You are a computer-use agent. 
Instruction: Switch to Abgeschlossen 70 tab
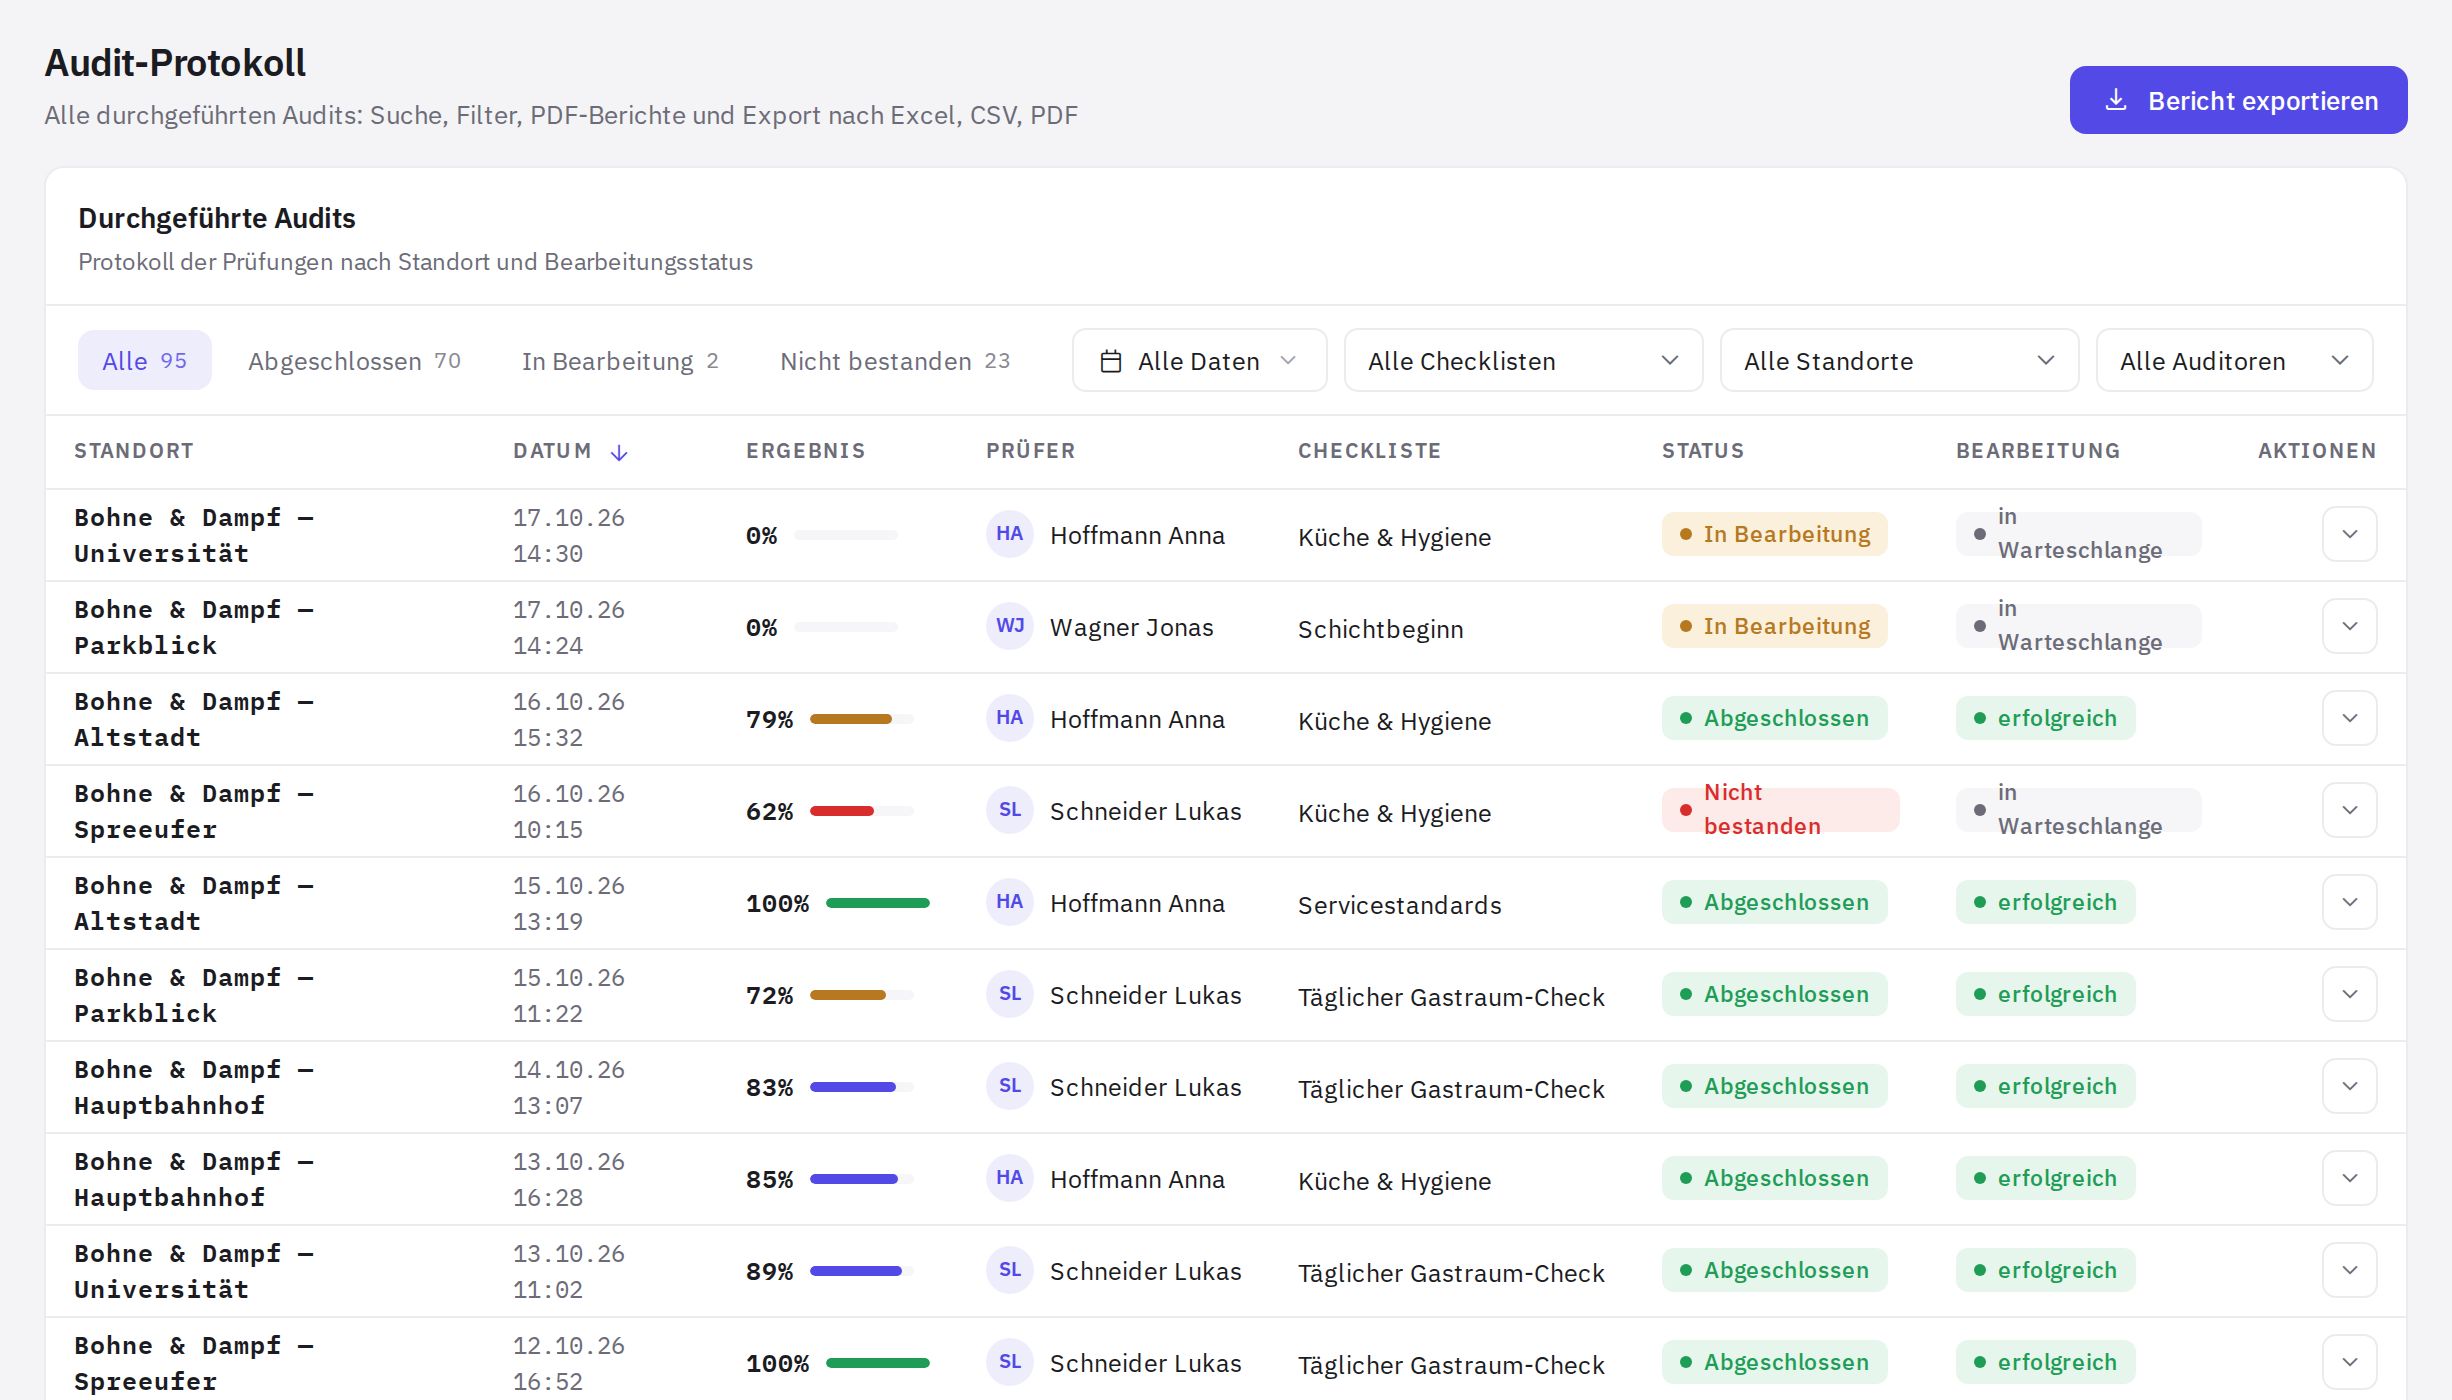pyautogui.click(x=354, y=360)
